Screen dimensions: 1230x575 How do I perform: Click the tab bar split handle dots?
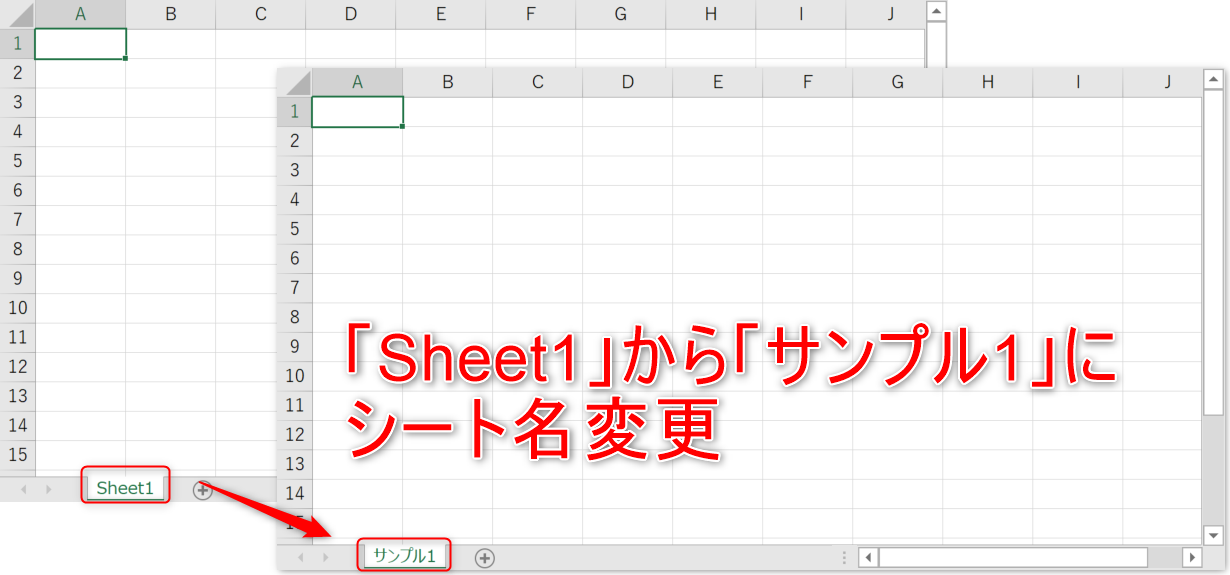click(845, 557)
